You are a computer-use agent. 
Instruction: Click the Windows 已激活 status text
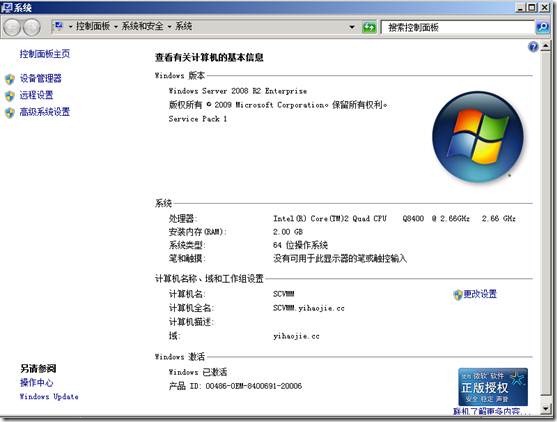point(198,372)
